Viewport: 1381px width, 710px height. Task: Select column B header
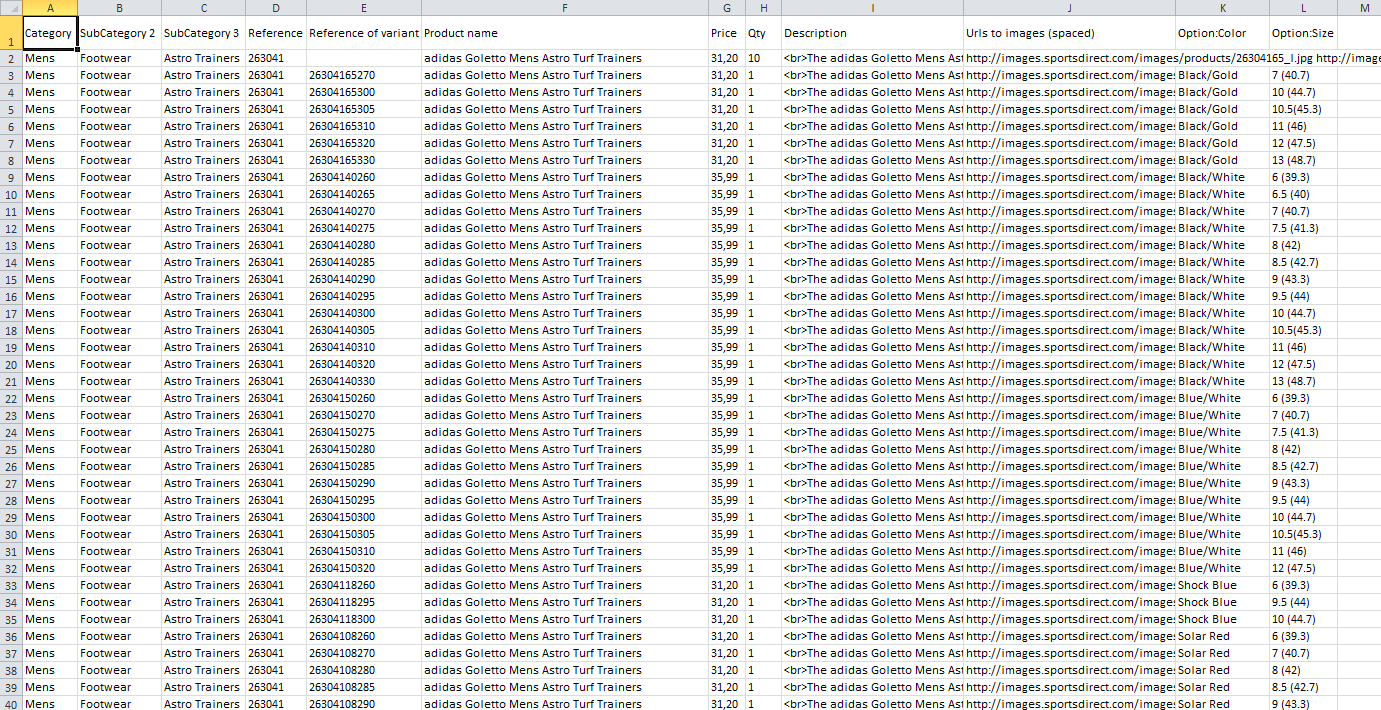(119, 8)
